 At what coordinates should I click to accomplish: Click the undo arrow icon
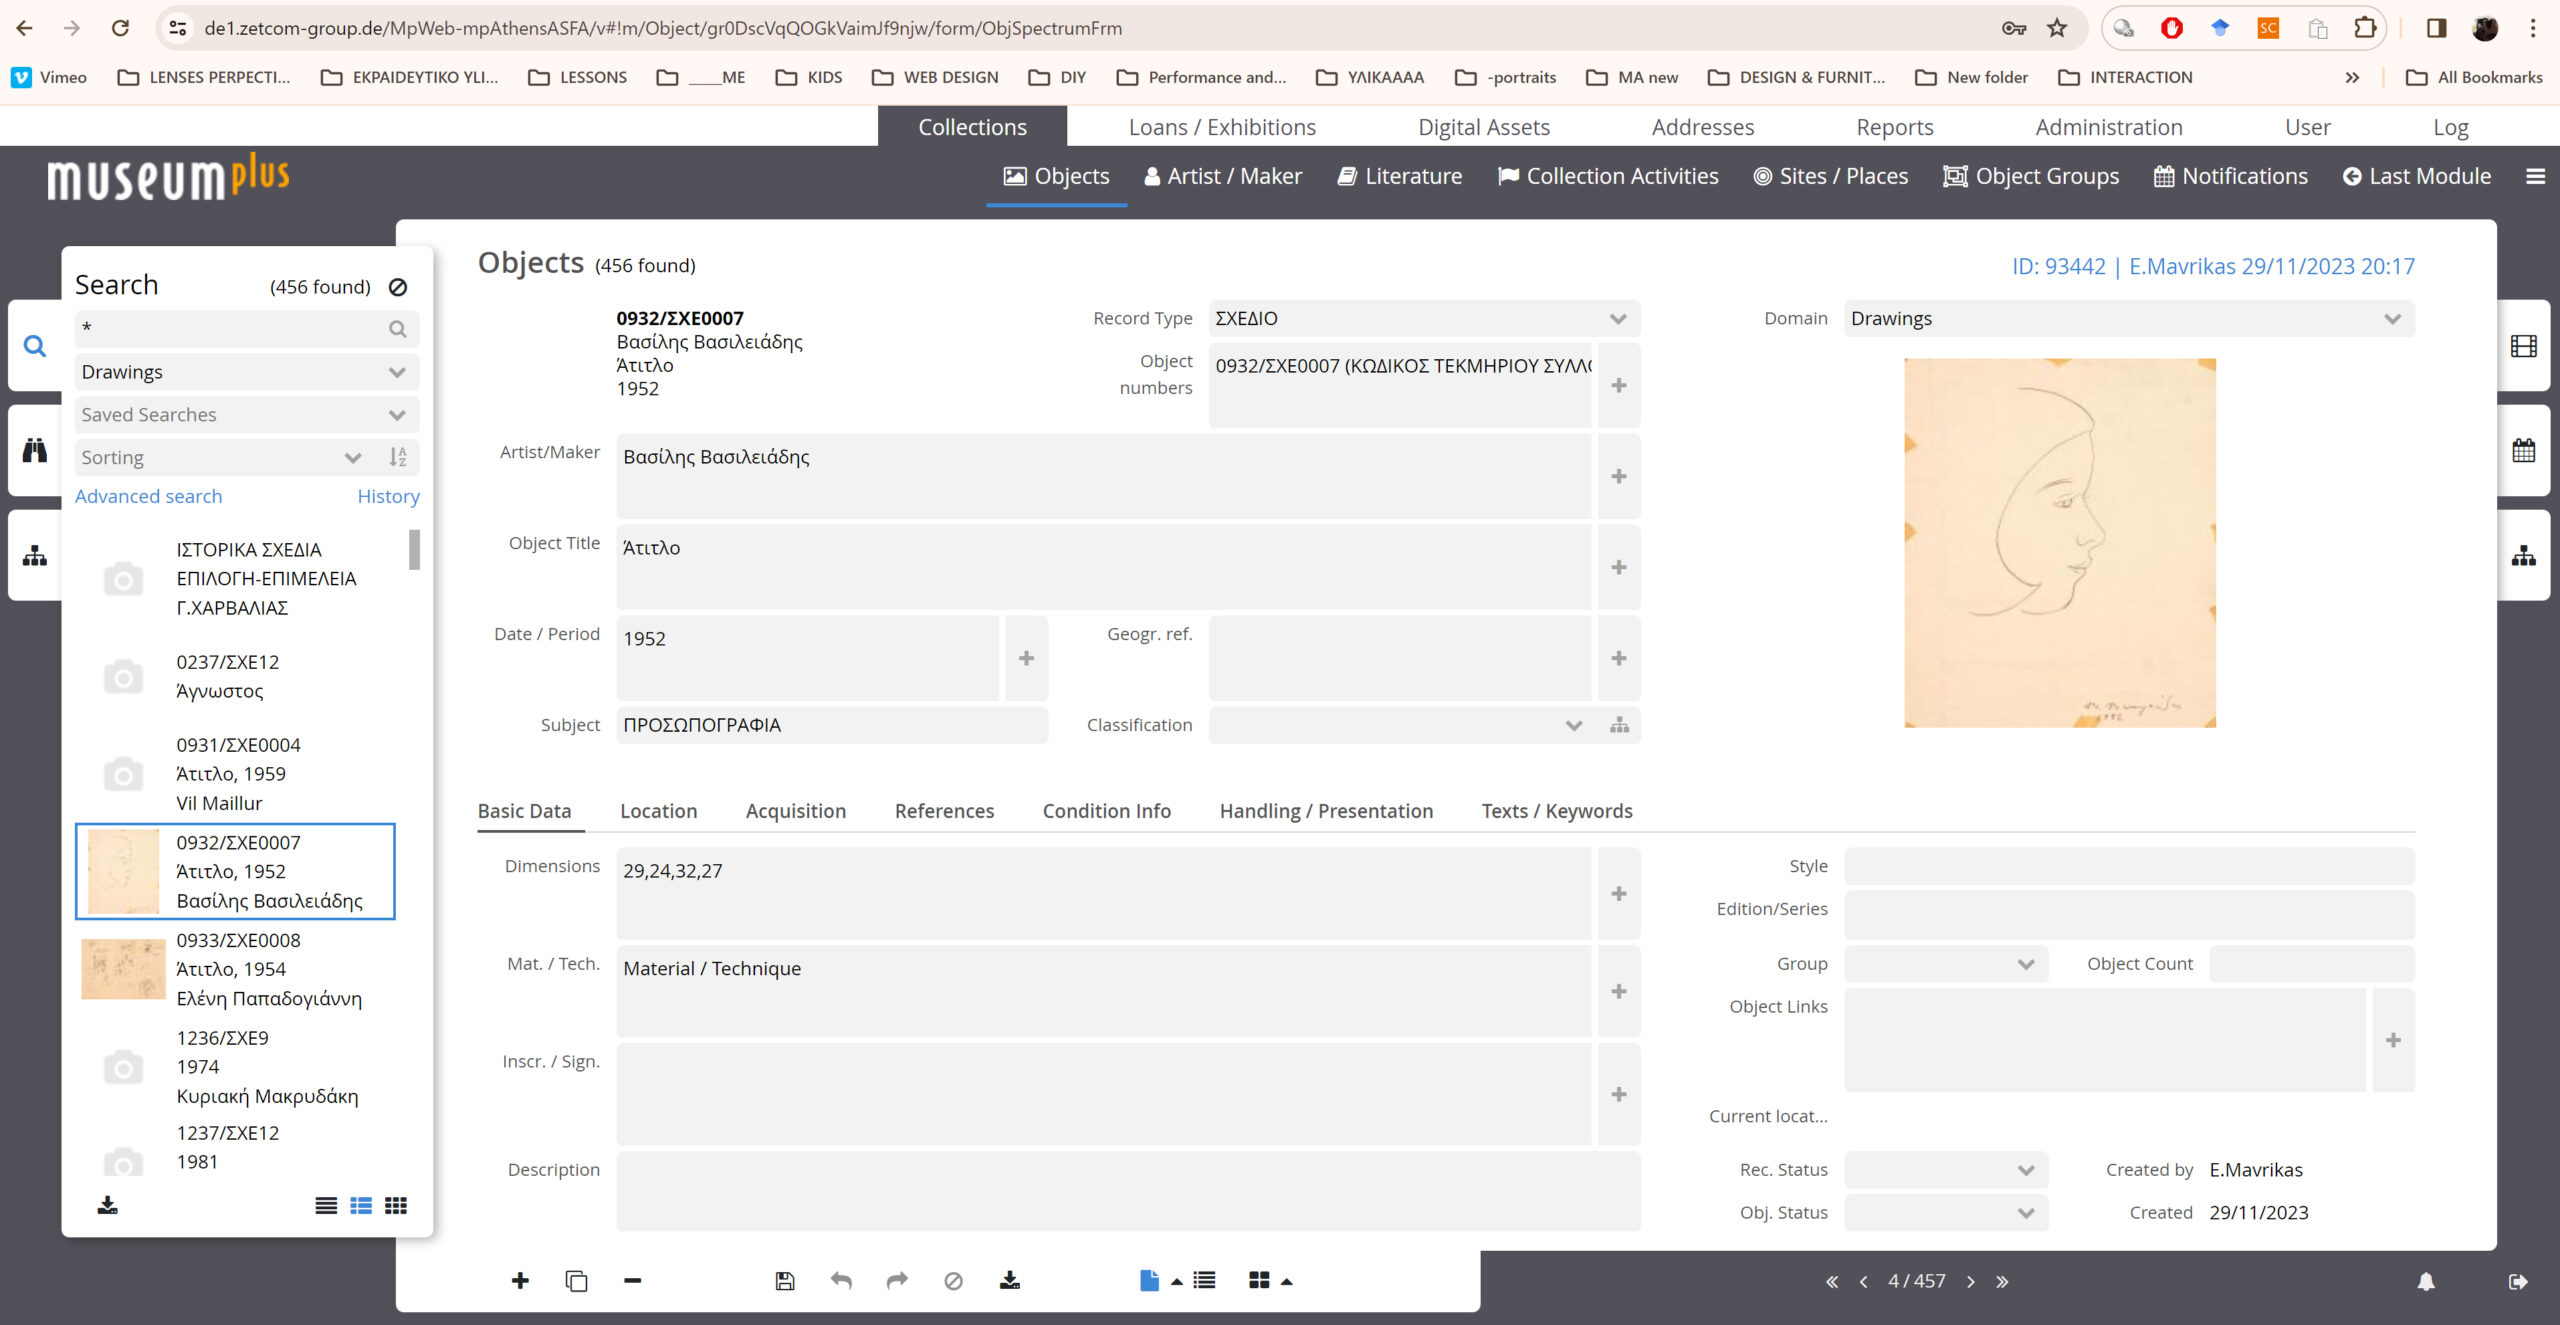[841, 1281]
